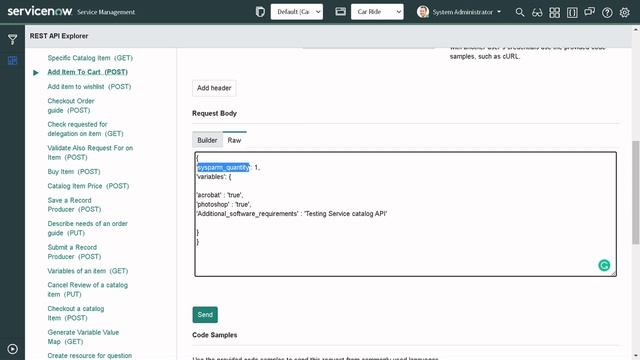
Task: Click the 'variables': { line in body
Action: (x=214, y=177)
